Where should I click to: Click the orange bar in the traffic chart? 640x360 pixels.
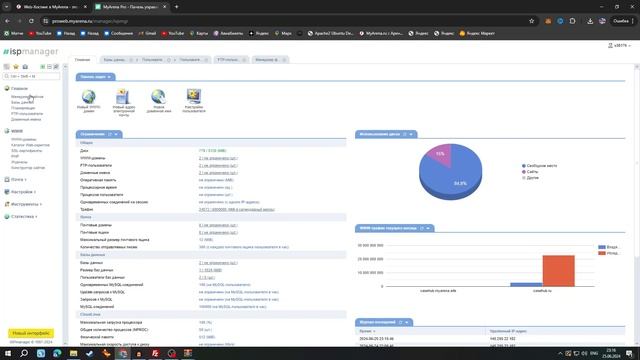[x=558, y=271]
